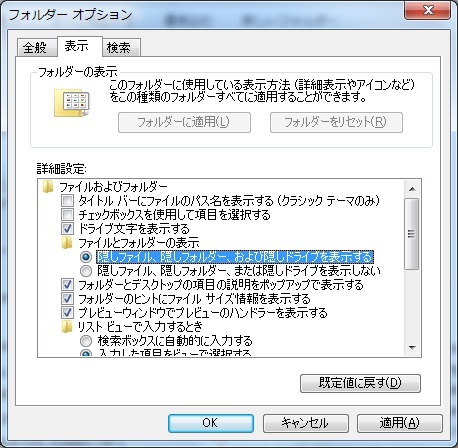Click the scrollbar down arrow in 詳細設定 list

[x=412, y=348]
